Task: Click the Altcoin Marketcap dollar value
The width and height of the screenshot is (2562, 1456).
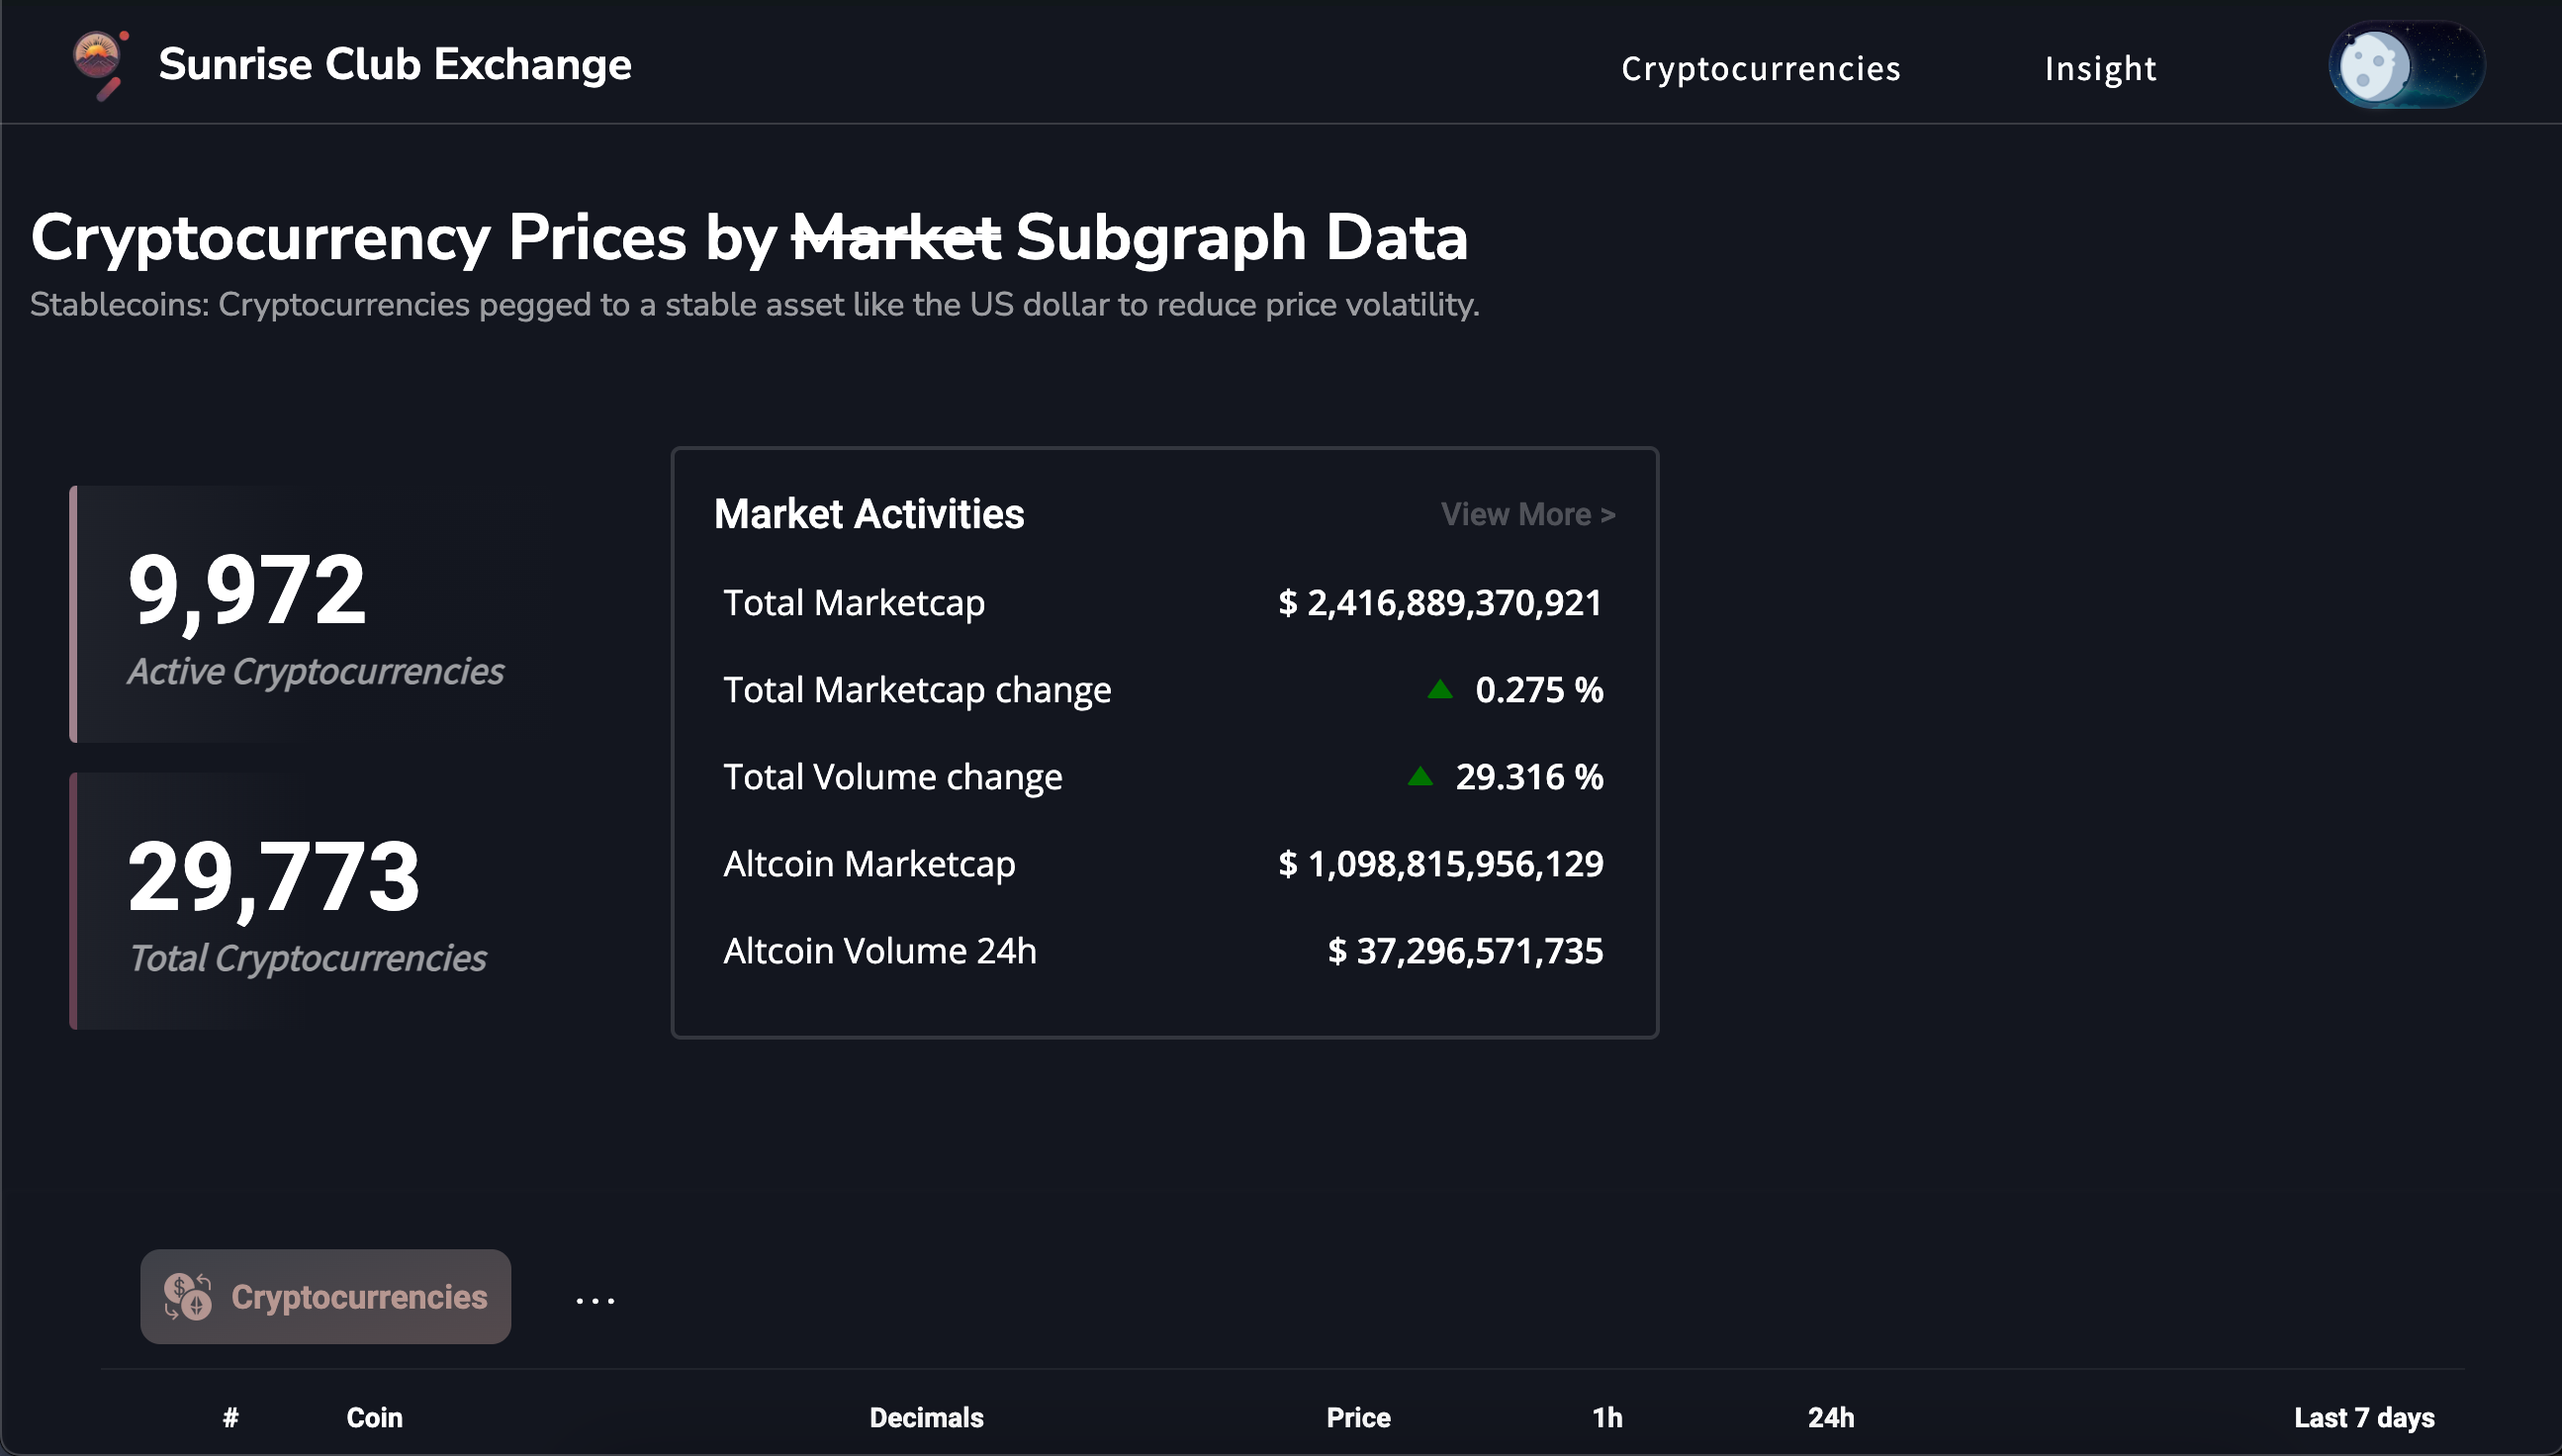Action: pos(1440,864)
